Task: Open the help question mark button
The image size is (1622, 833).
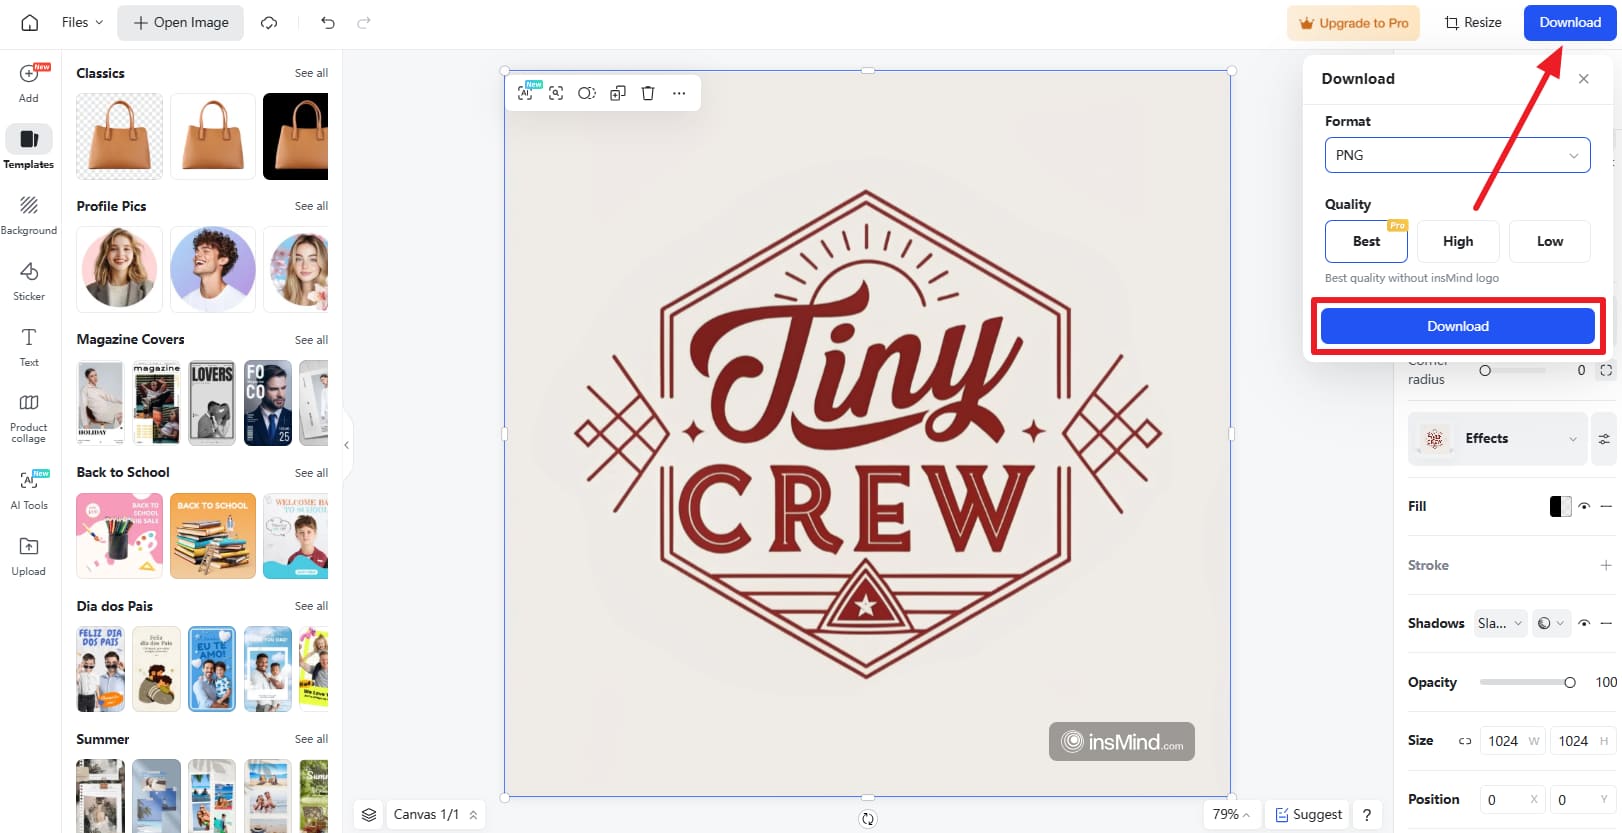Action: coord(1367,814)
